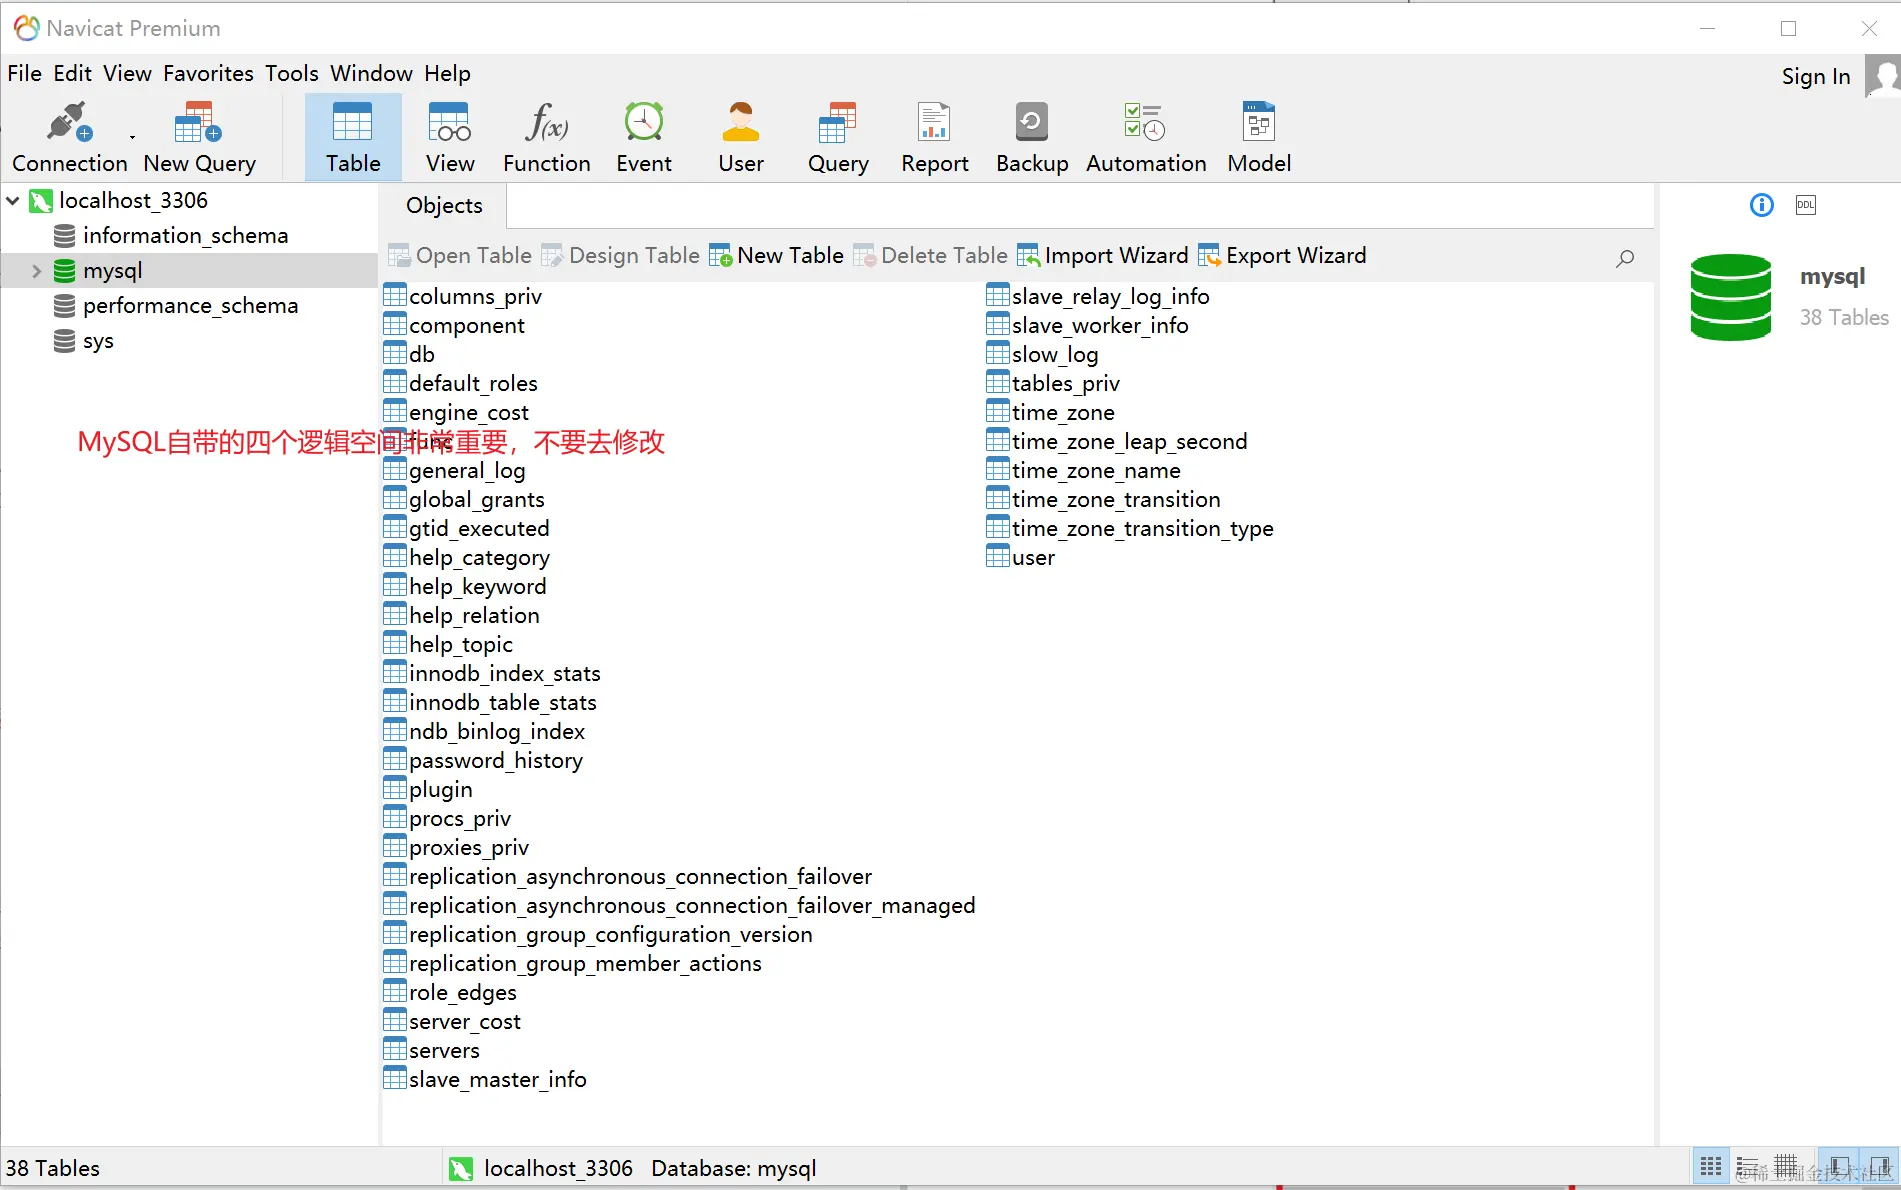Select the component table

tap(454, 325)
